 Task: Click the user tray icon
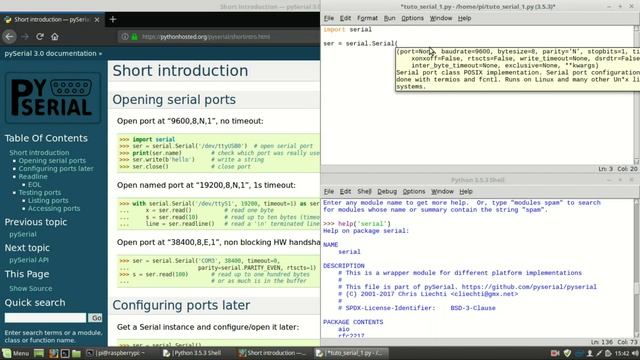point(589,353)
